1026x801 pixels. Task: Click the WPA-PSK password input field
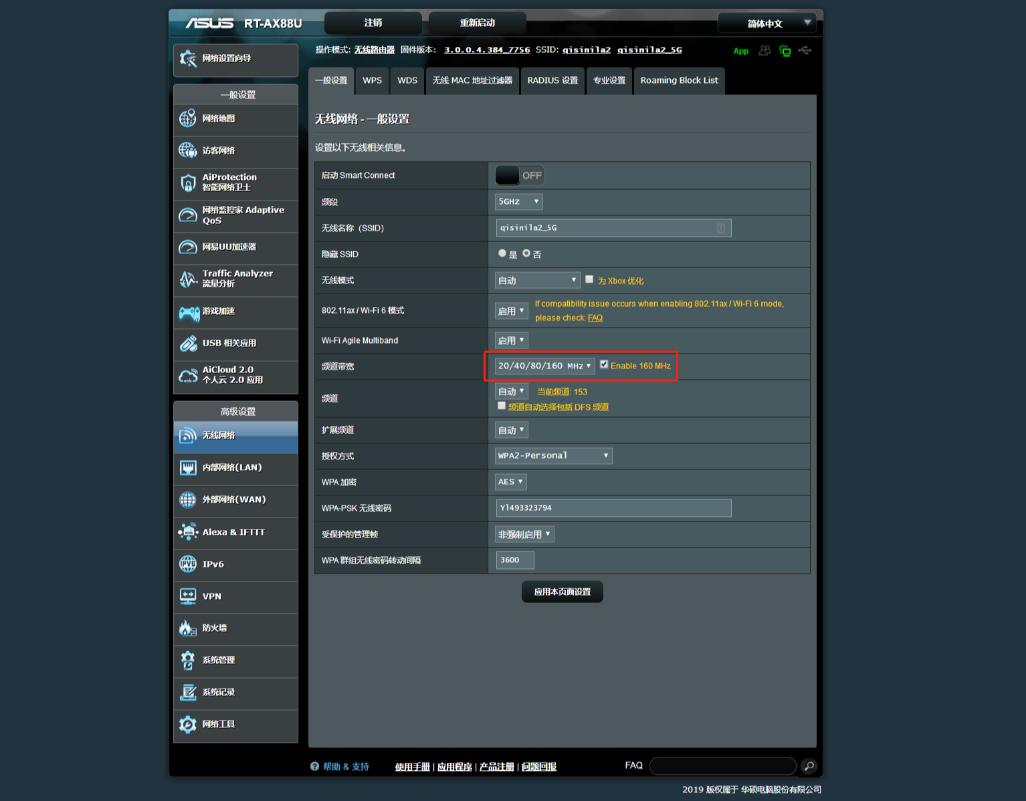(x=613, y=508)
